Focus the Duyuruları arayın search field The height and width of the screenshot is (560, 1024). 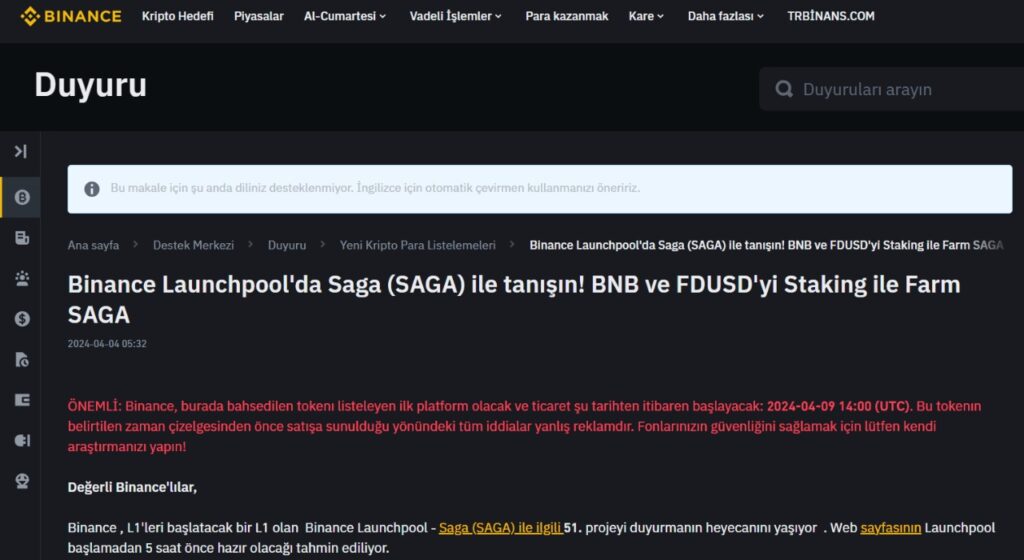coord(891,89)
